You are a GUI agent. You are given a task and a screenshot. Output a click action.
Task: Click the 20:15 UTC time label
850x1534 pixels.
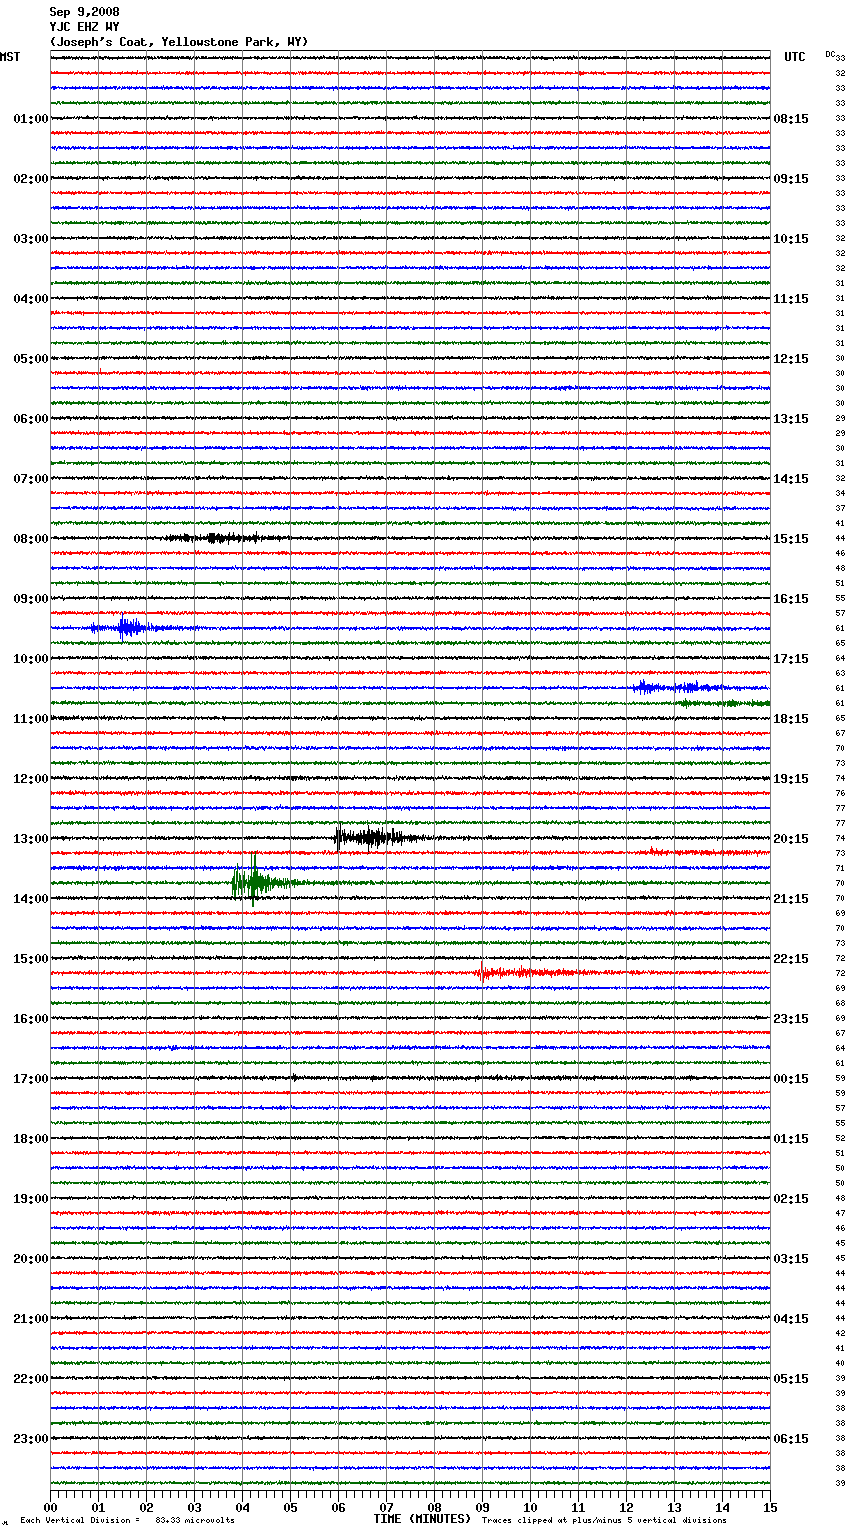pyautogui.click(x=791, y=839)
